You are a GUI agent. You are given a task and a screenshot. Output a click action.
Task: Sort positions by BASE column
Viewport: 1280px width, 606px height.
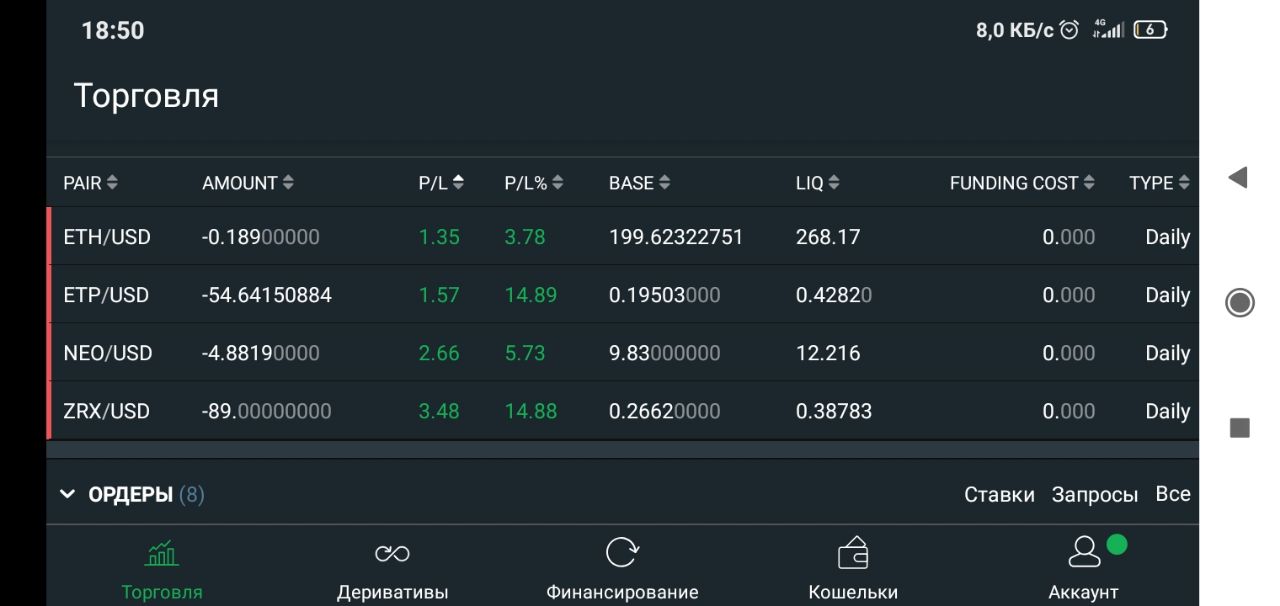639,183
